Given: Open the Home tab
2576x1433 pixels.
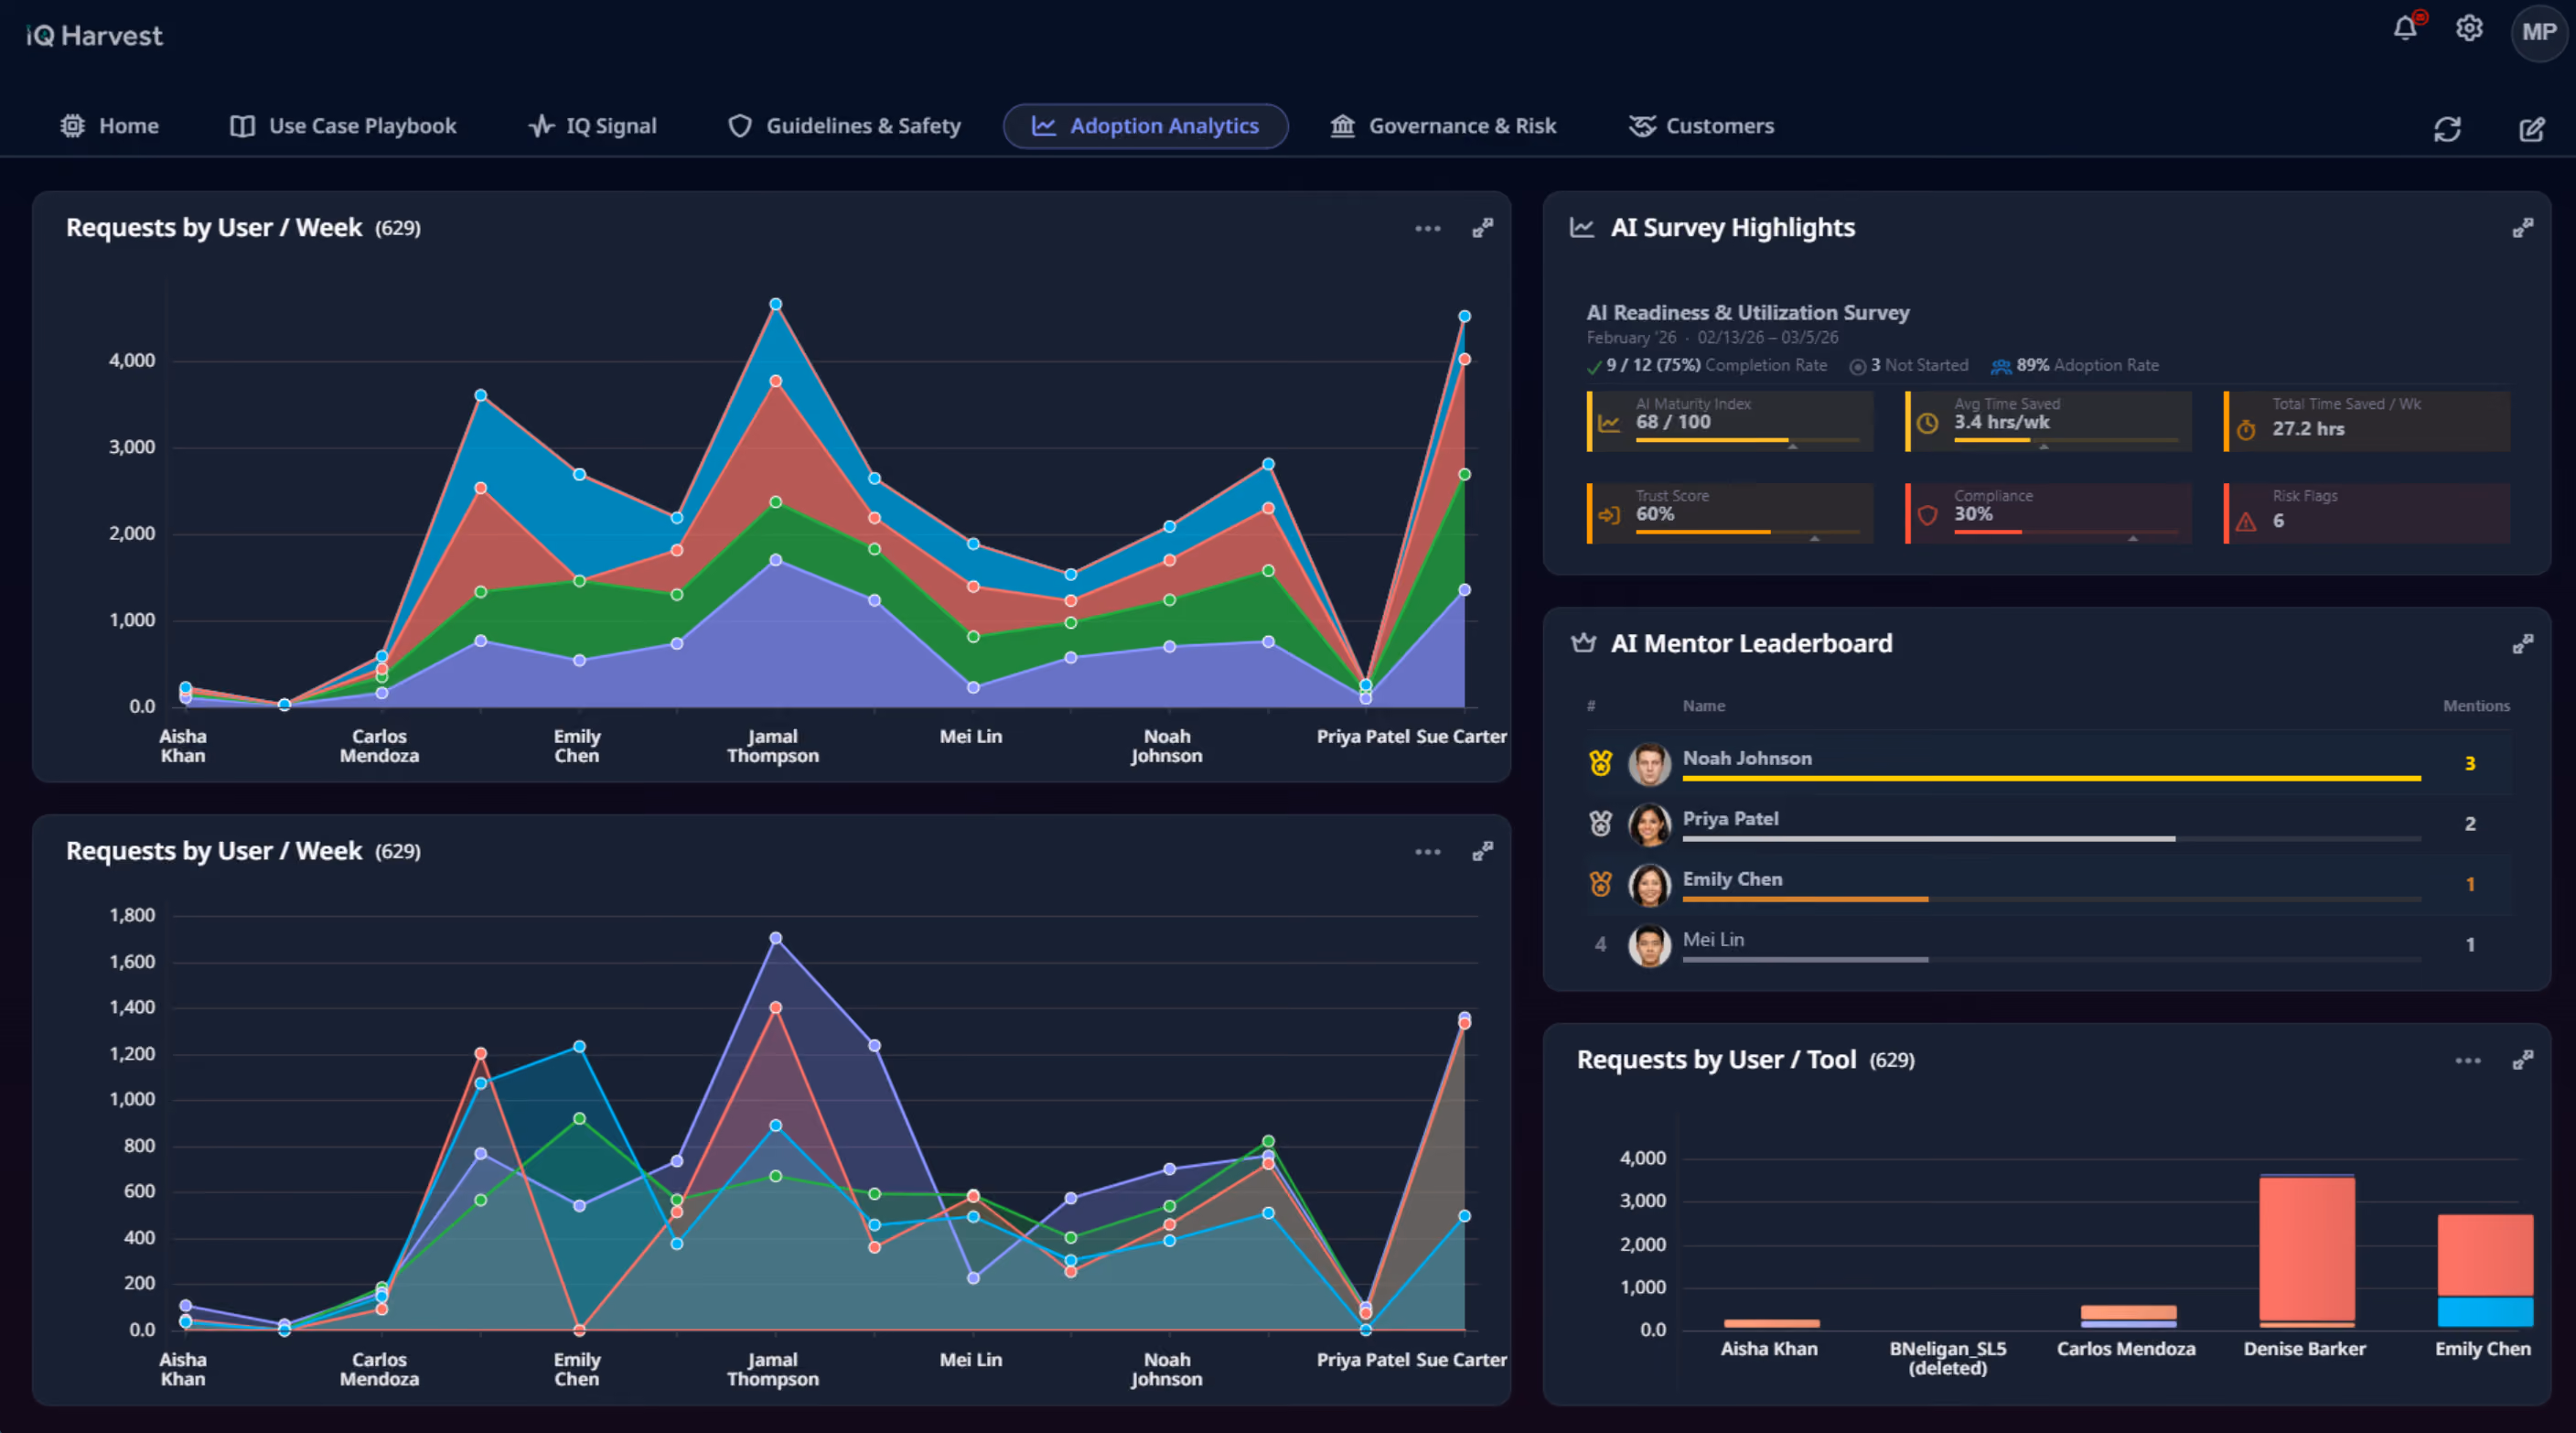Looking at the screenshot, I should (110, 126).
